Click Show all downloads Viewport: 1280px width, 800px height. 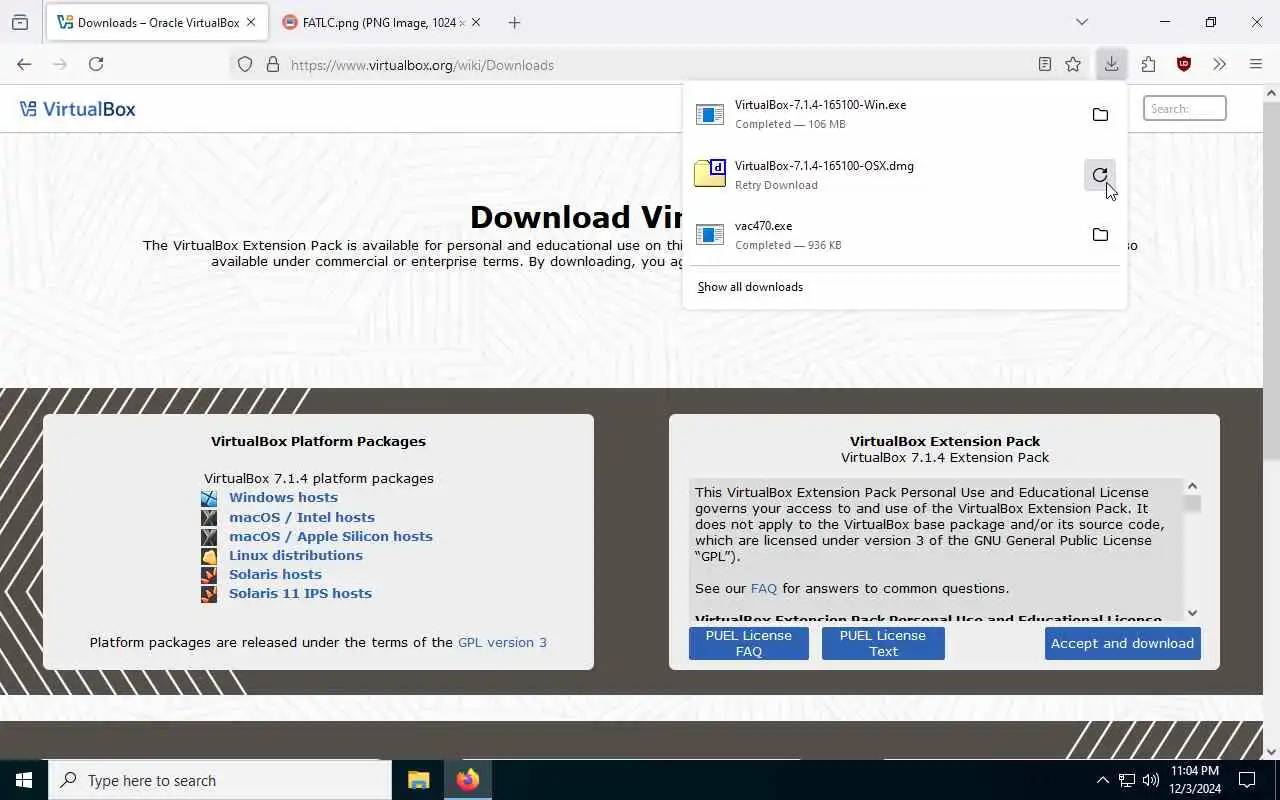(x=750, y=287)
